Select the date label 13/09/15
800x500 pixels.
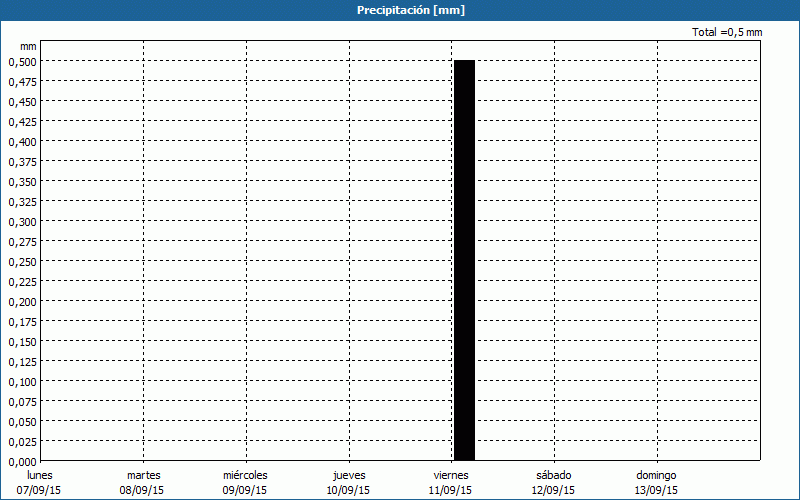point(657,490)
